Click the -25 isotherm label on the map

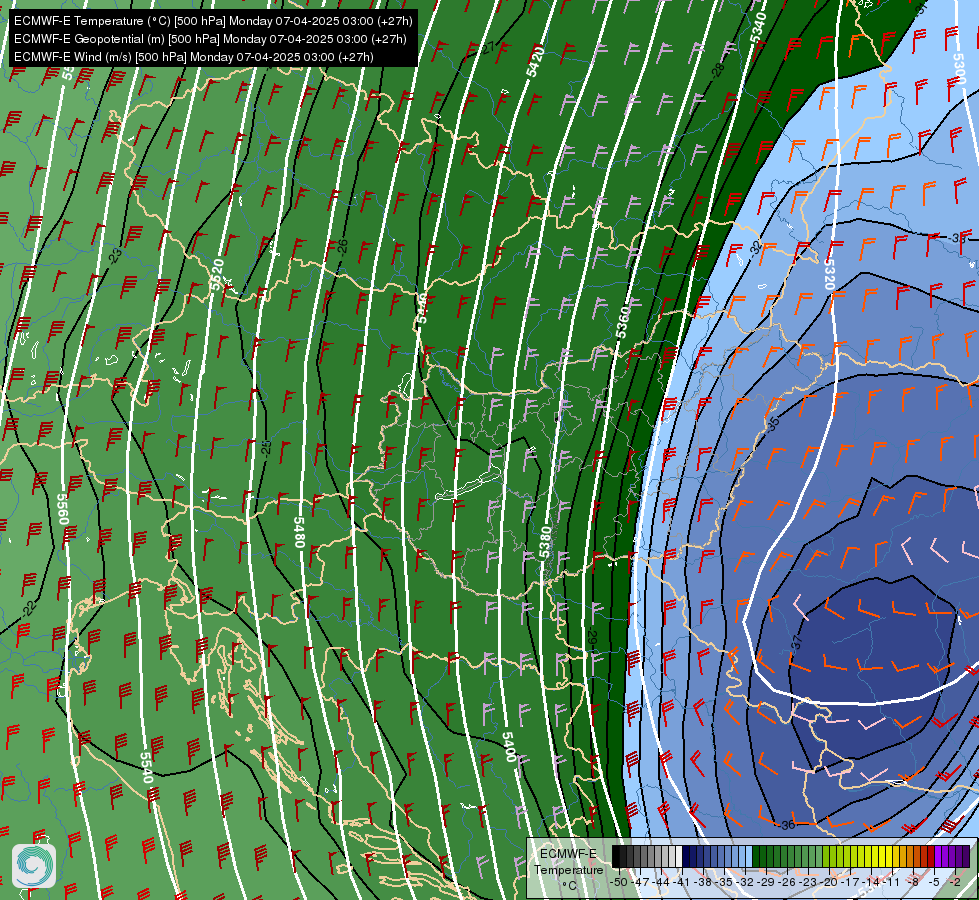266,447
